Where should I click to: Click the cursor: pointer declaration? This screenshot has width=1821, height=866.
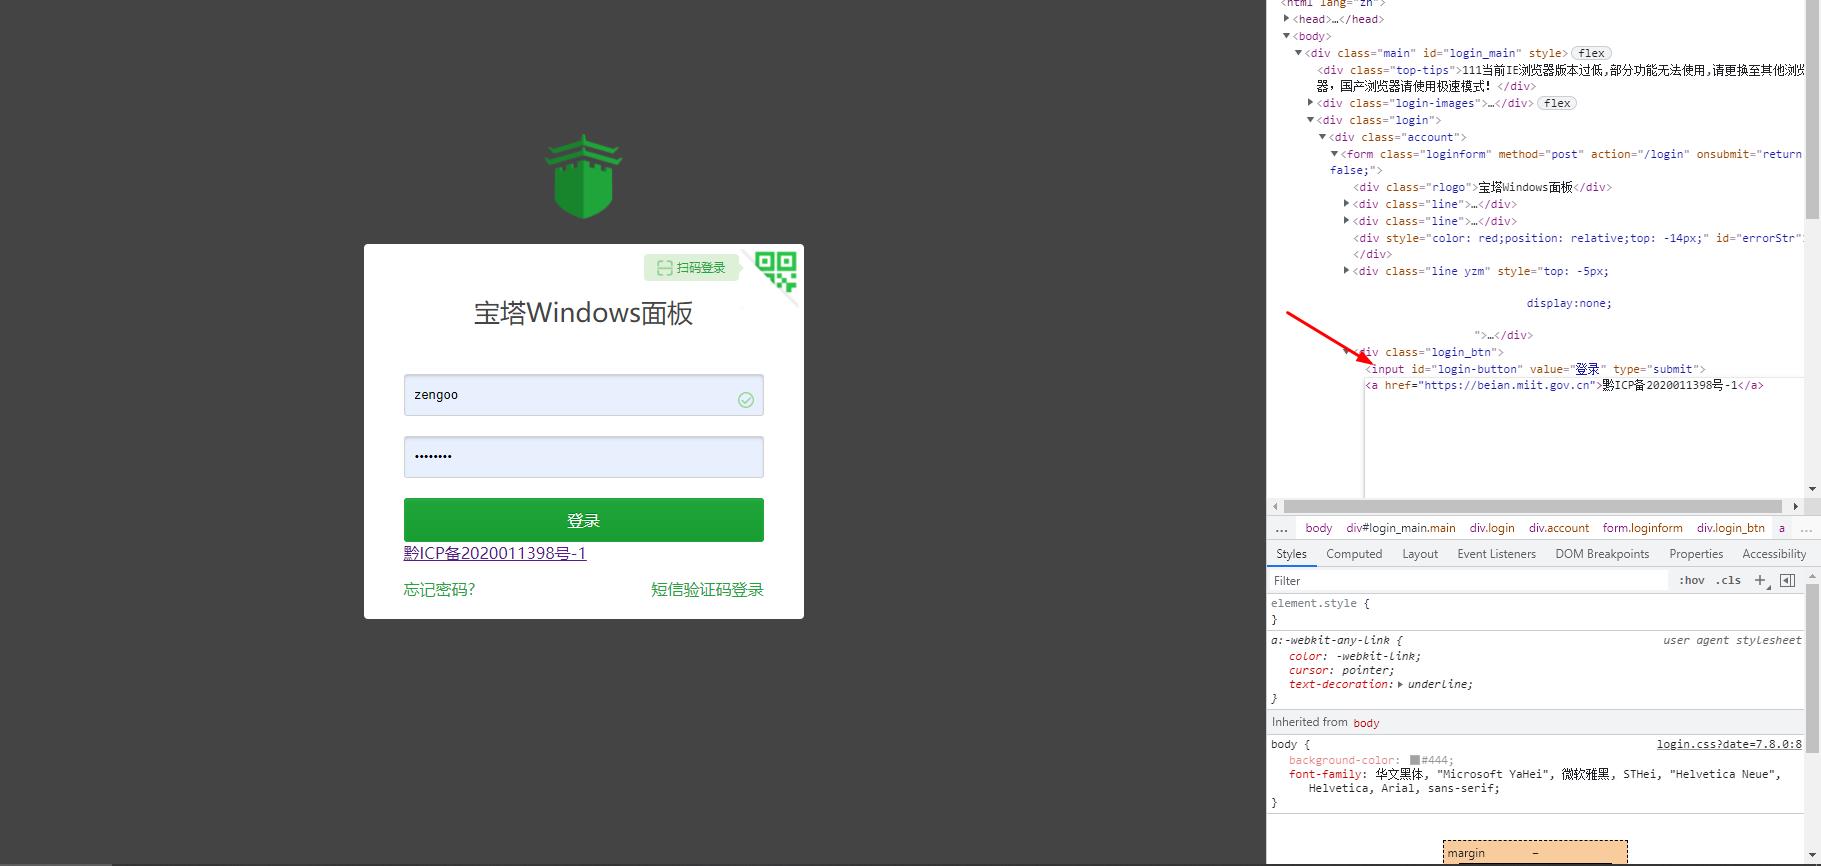[x=1341, y=670]
